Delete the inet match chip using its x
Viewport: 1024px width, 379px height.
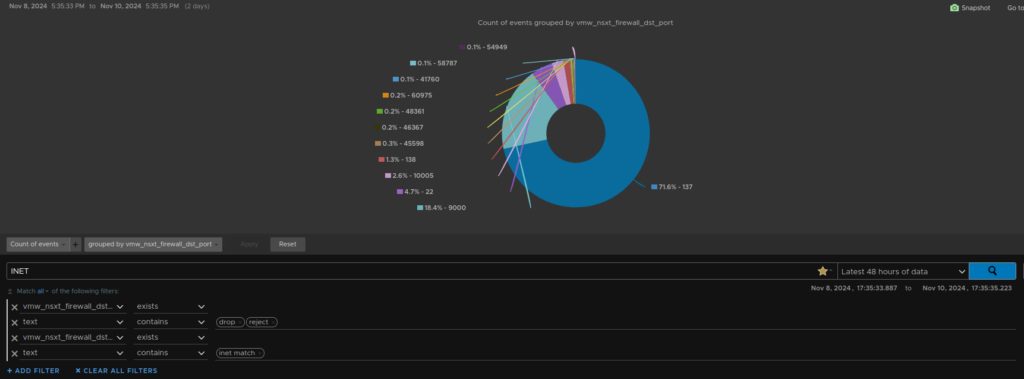pyautogui.click(x=260, y=353)
